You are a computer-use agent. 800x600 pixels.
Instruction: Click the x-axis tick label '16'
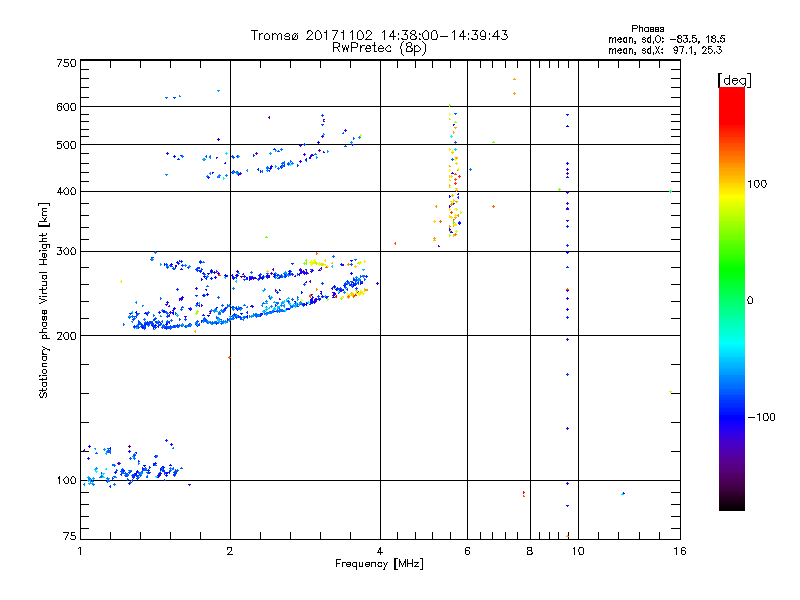coord(680,551)
